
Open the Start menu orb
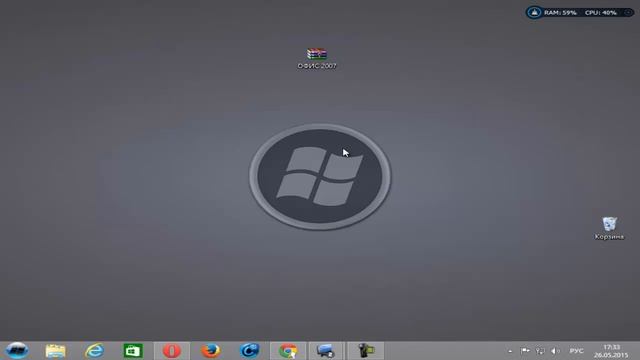17,351
